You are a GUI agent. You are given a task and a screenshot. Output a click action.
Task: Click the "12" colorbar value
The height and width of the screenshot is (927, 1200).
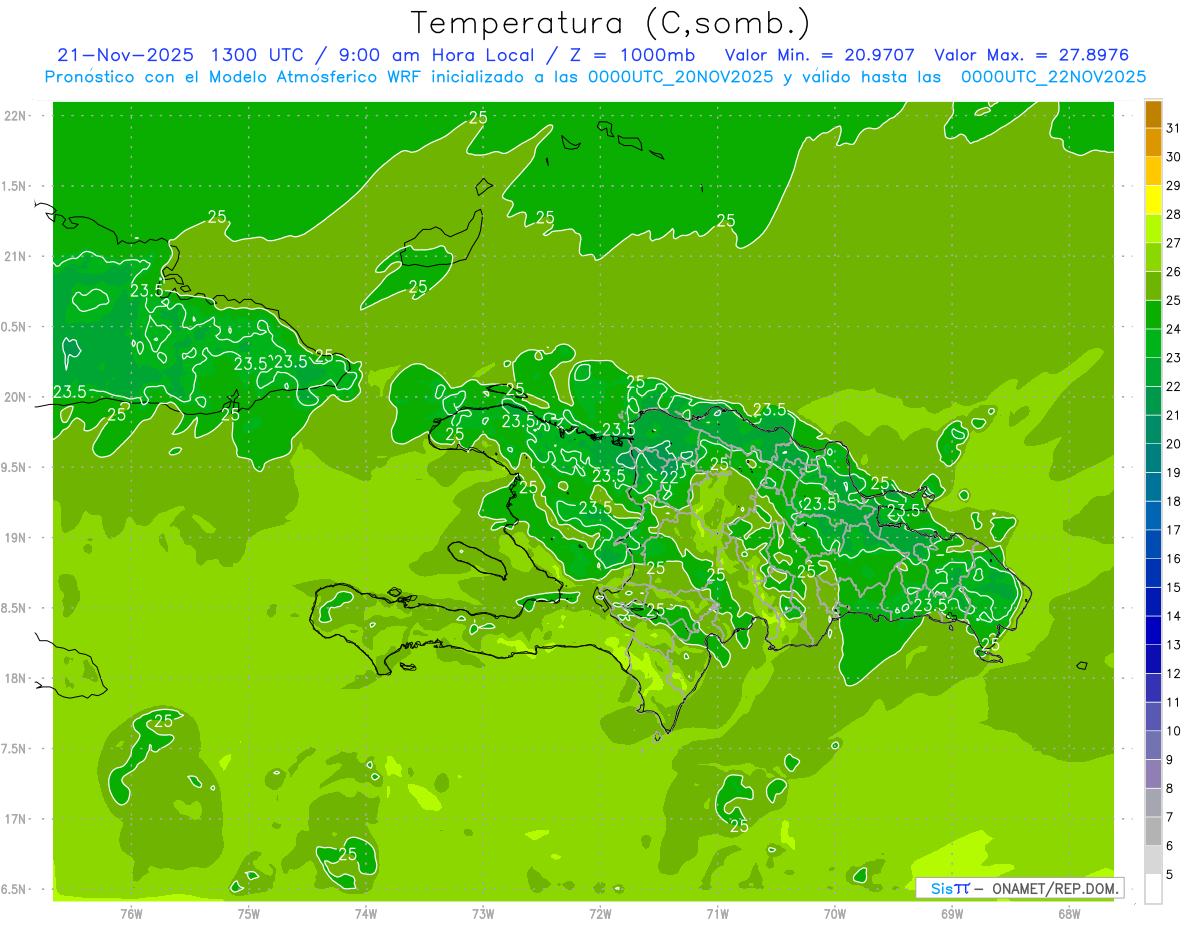(x=1174, y=674)
